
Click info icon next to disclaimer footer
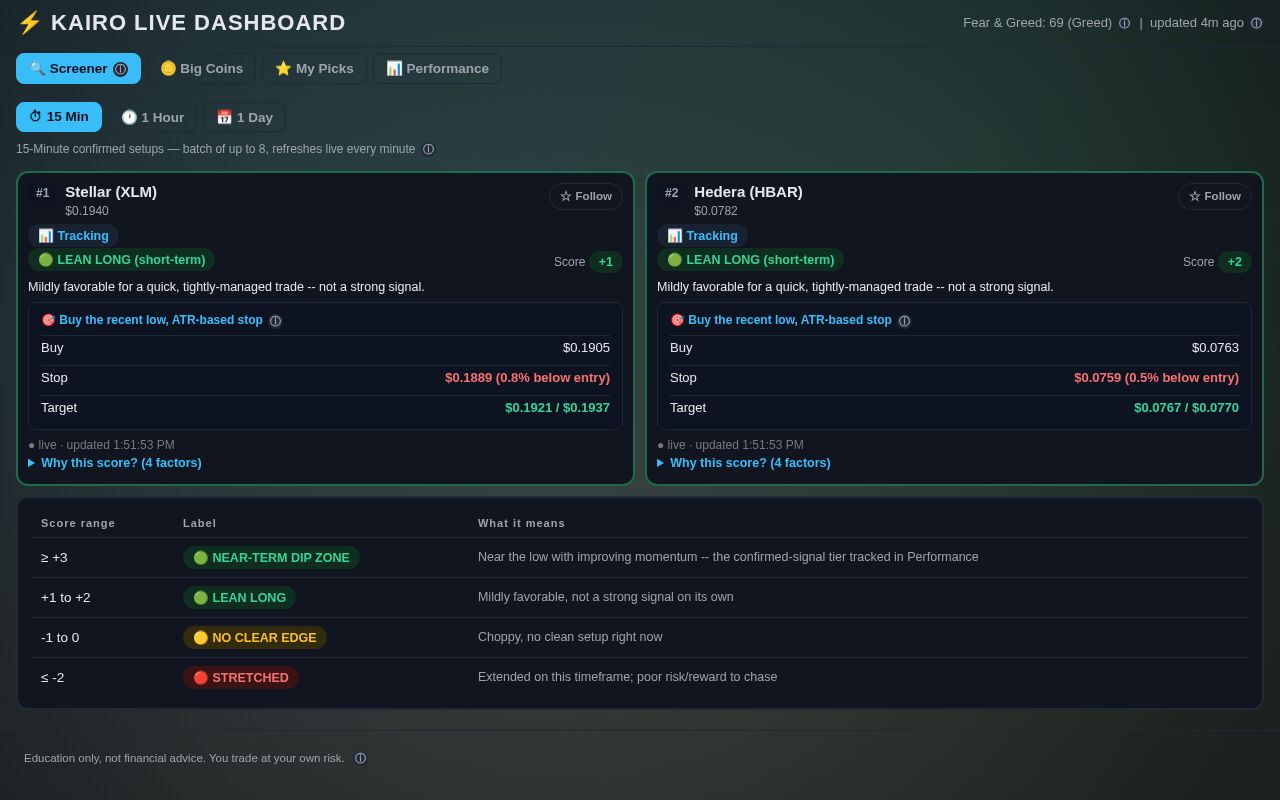click(360, 758)
